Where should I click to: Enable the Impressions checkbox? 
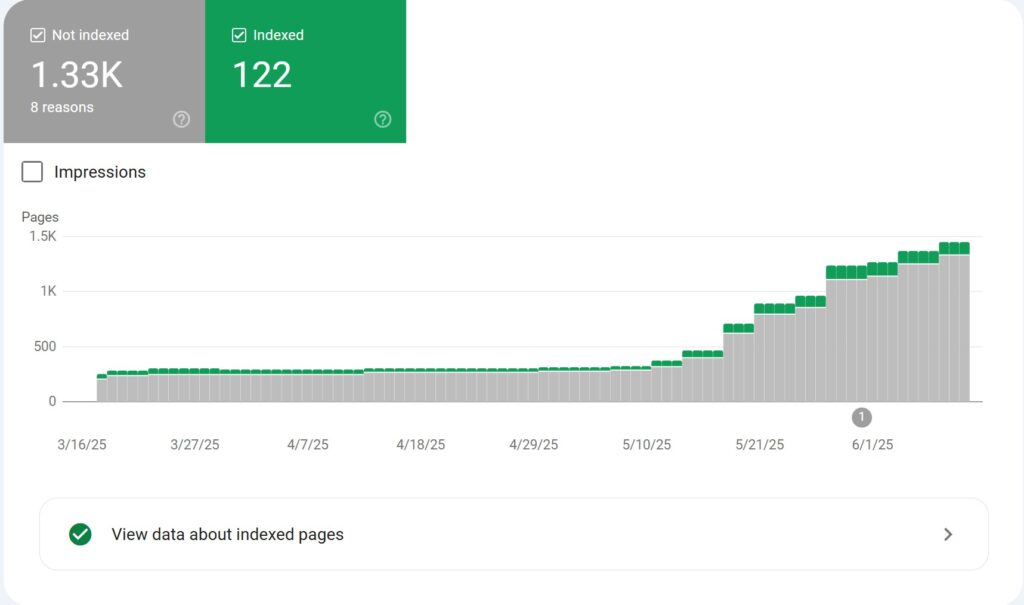coord(31,172)
